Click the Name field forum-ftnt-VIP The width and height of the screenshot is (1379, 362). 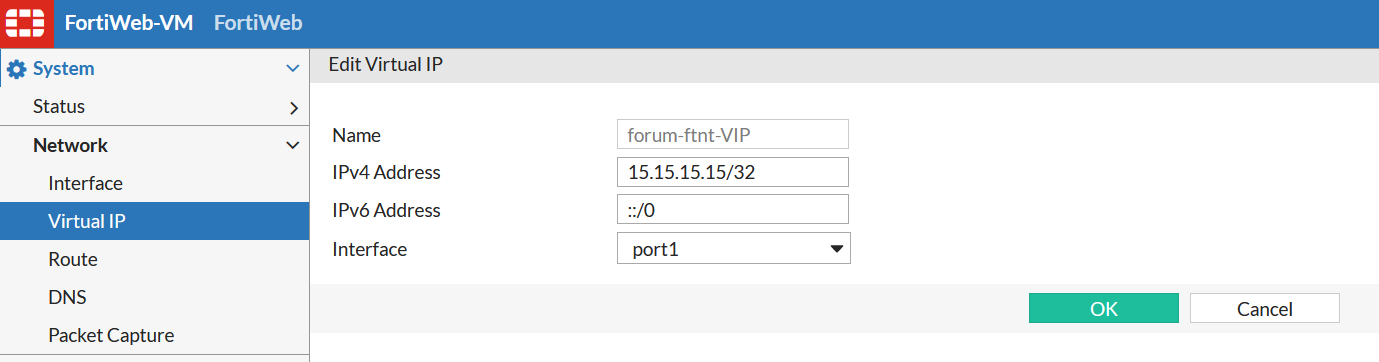(733, 135)
